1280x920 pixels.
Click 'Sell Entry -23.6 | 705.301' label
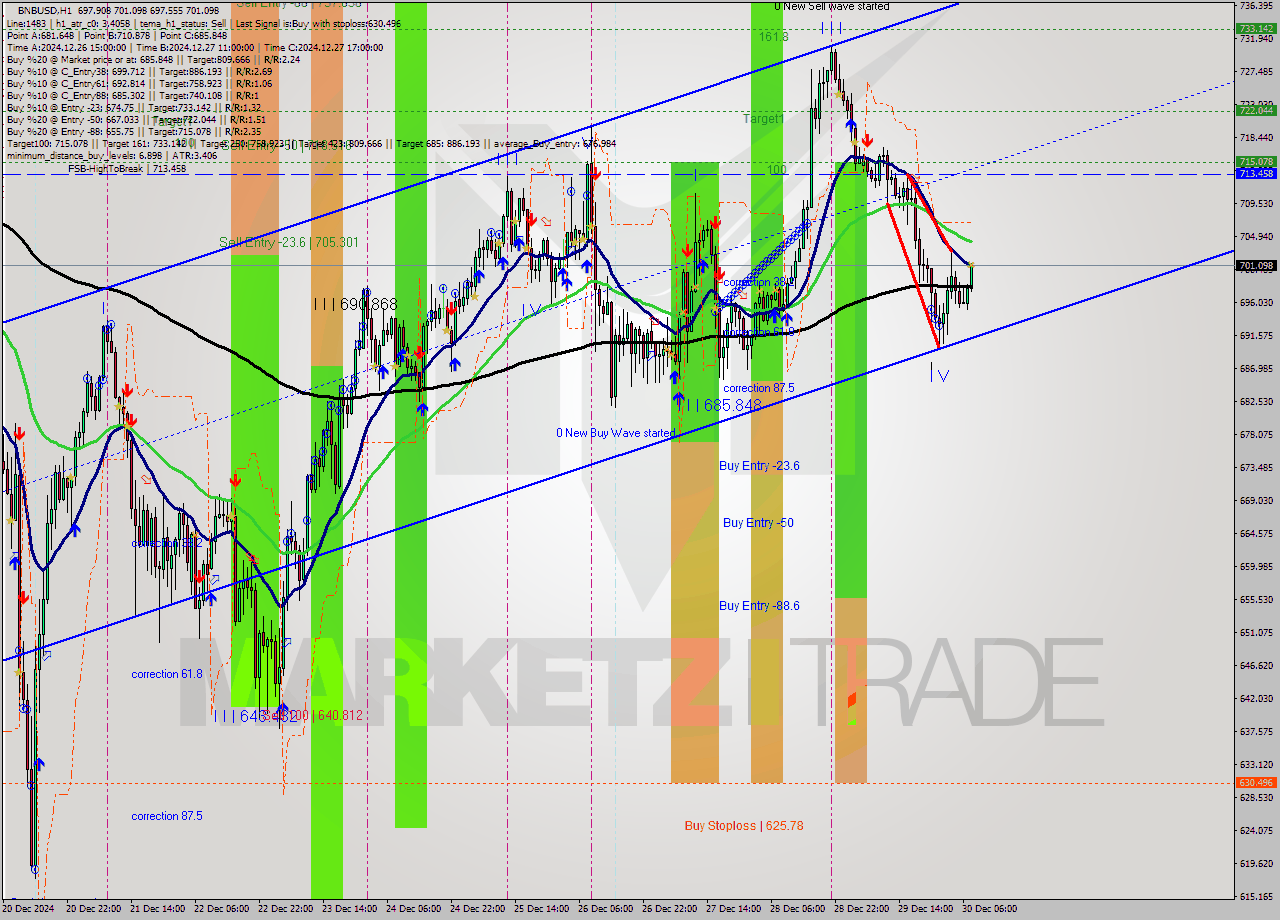[x=288, y=242]
